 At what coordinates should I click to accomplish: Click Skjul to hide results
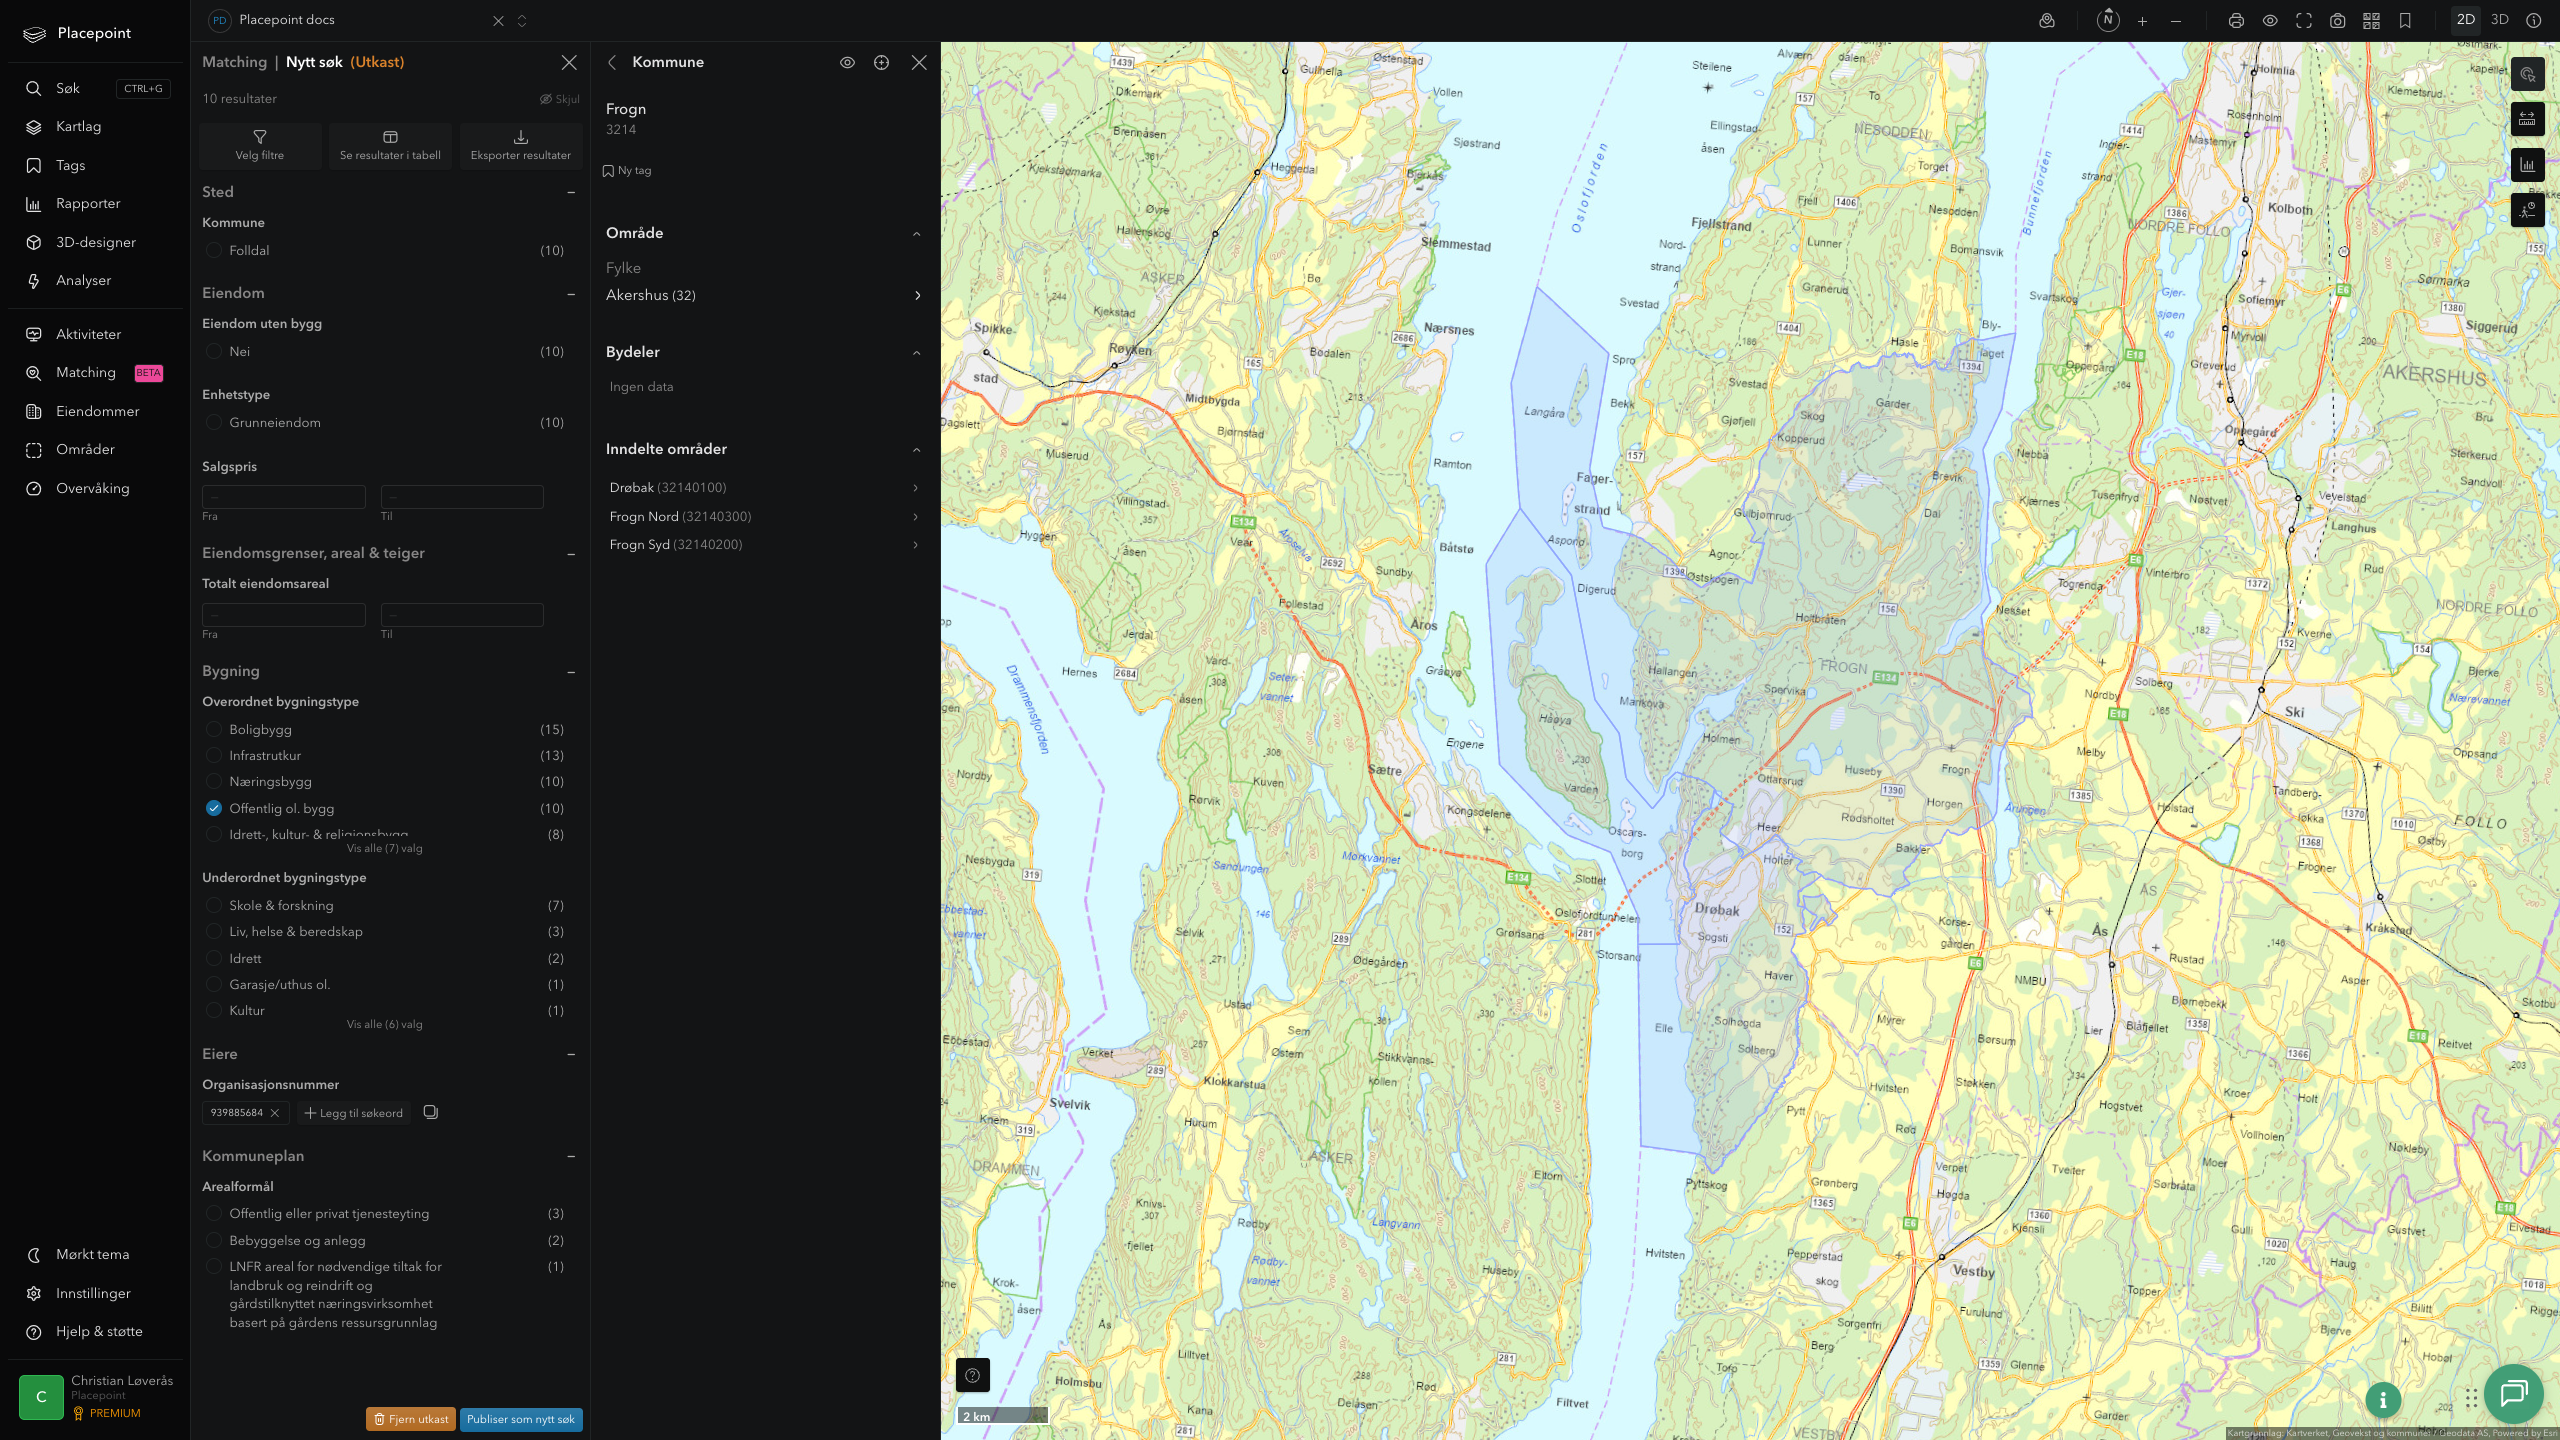tap(560, 99)
